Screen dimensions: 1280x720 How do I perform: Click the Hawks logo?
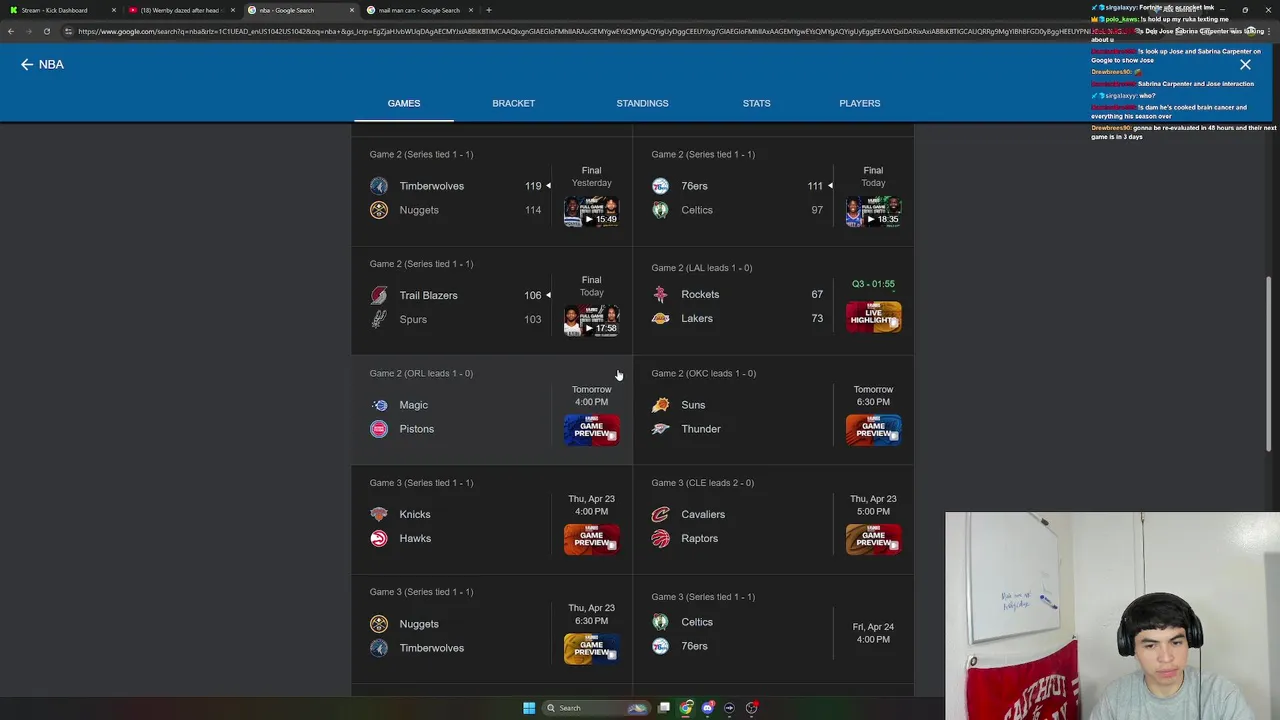pyautogui.click(x=378, y=538)
